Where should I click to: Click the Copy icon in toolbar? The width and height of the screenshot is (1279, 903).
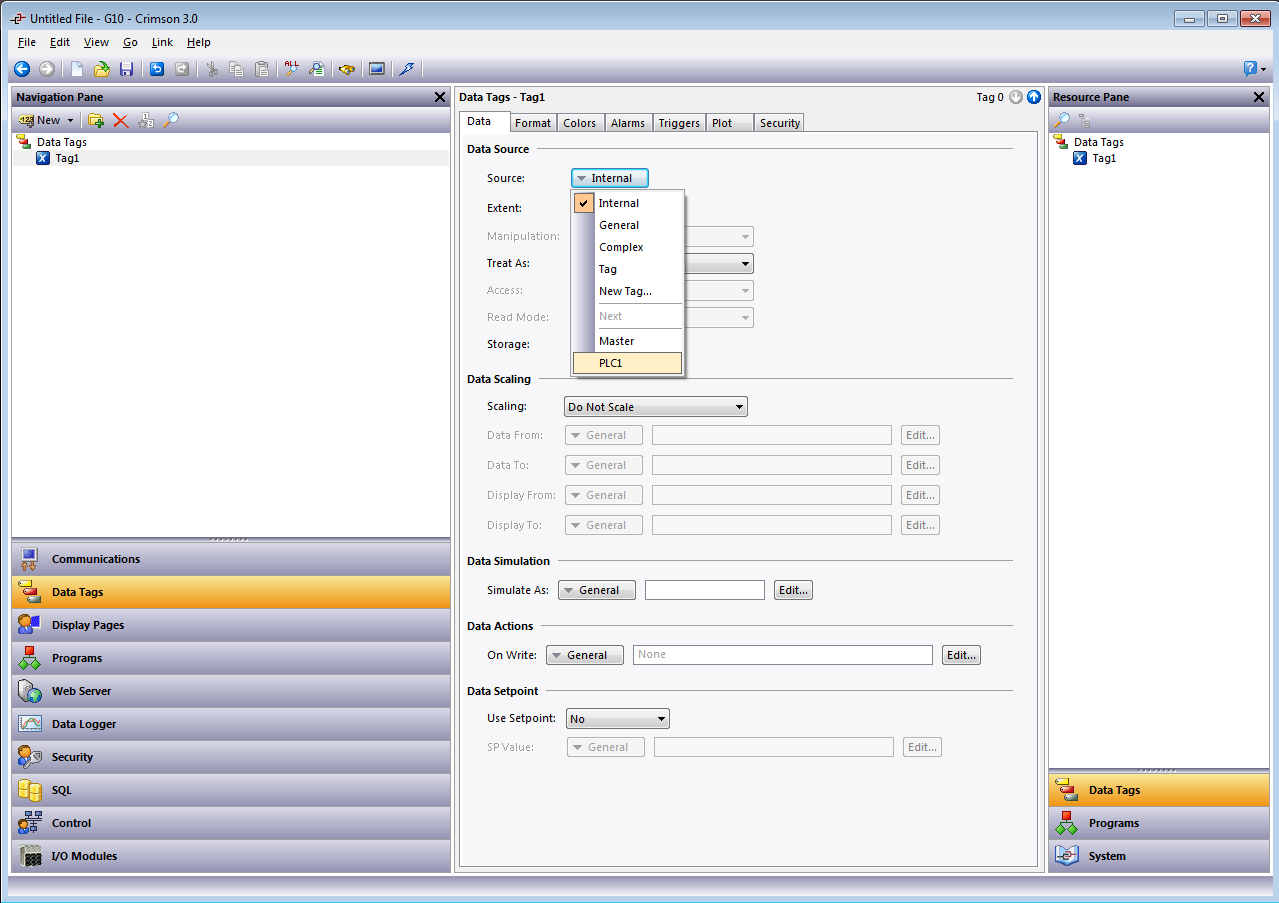click(x=237, y=69)
